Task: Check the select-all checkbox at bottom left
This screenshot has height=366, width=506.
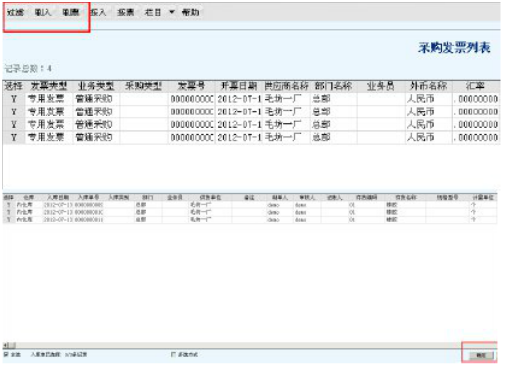Action: [x=6, y=354]
